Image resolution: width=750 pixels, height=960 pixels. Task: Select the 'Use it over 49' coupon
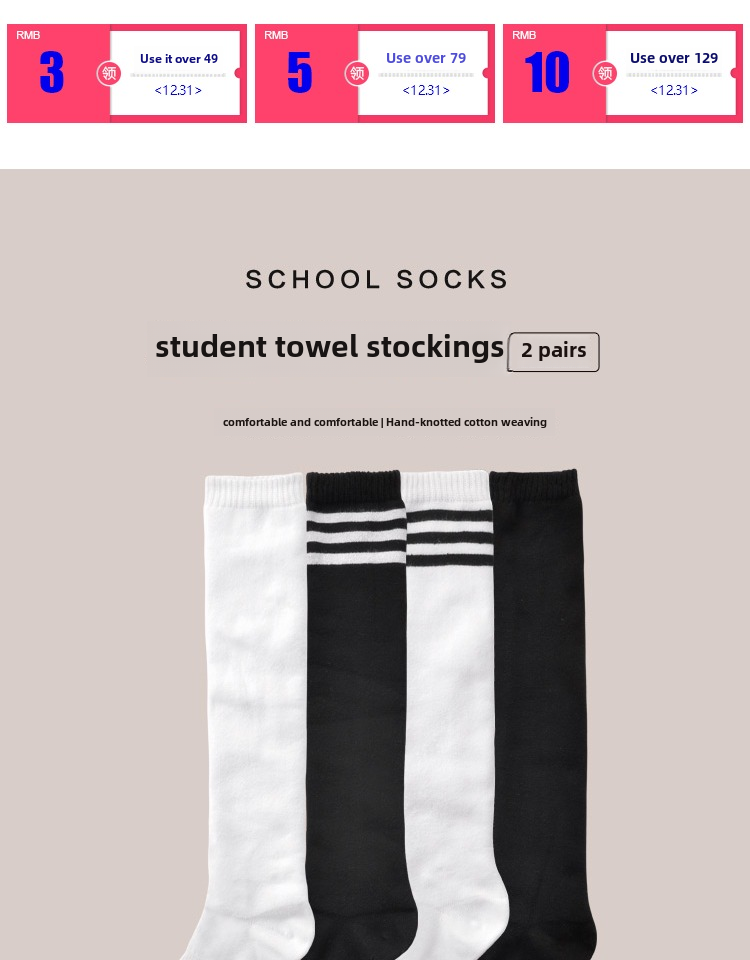127,73
